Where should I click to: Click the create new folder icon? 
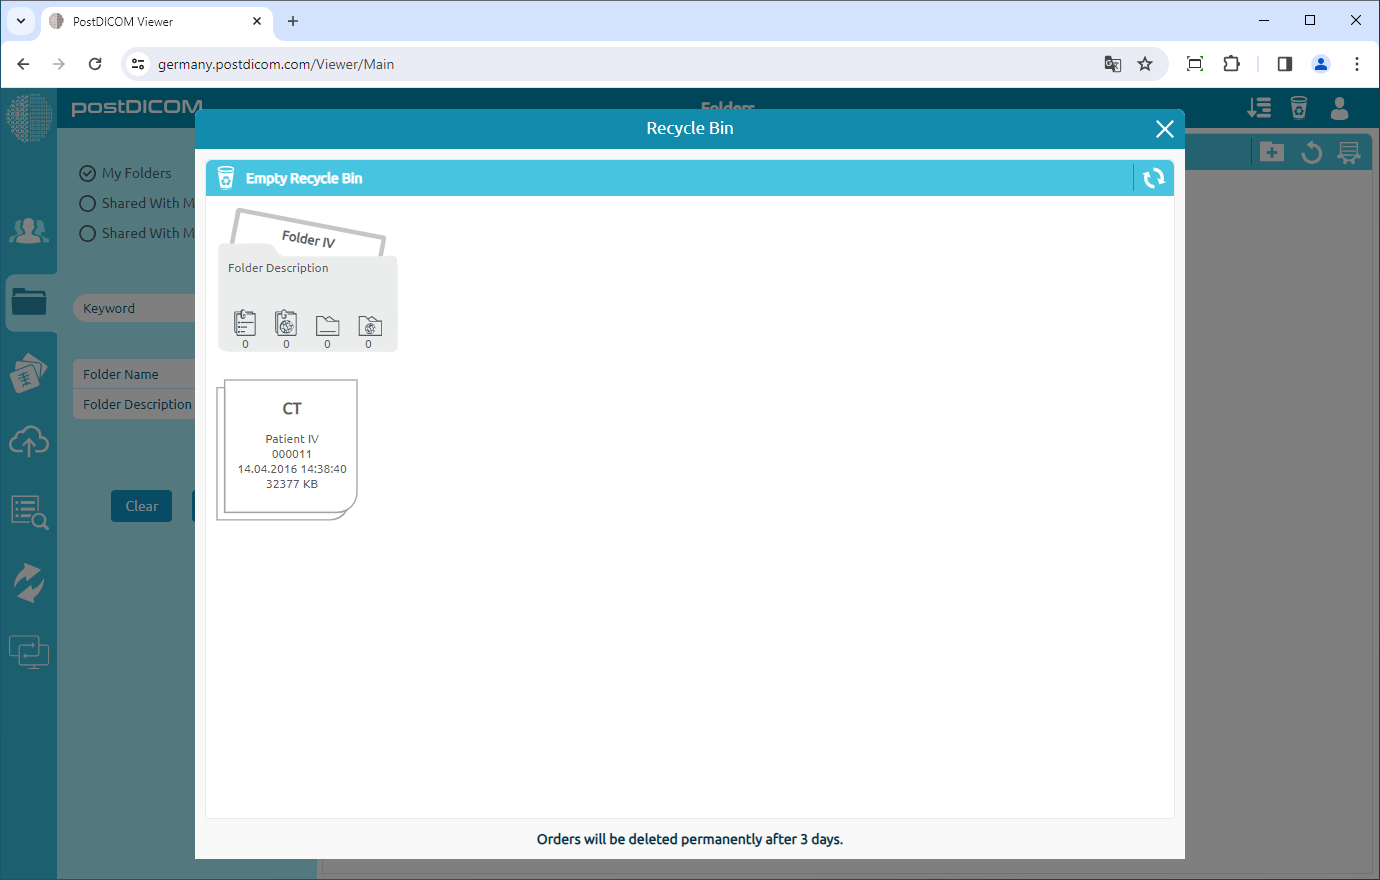pyautogui.click(x=1271, y=152)
